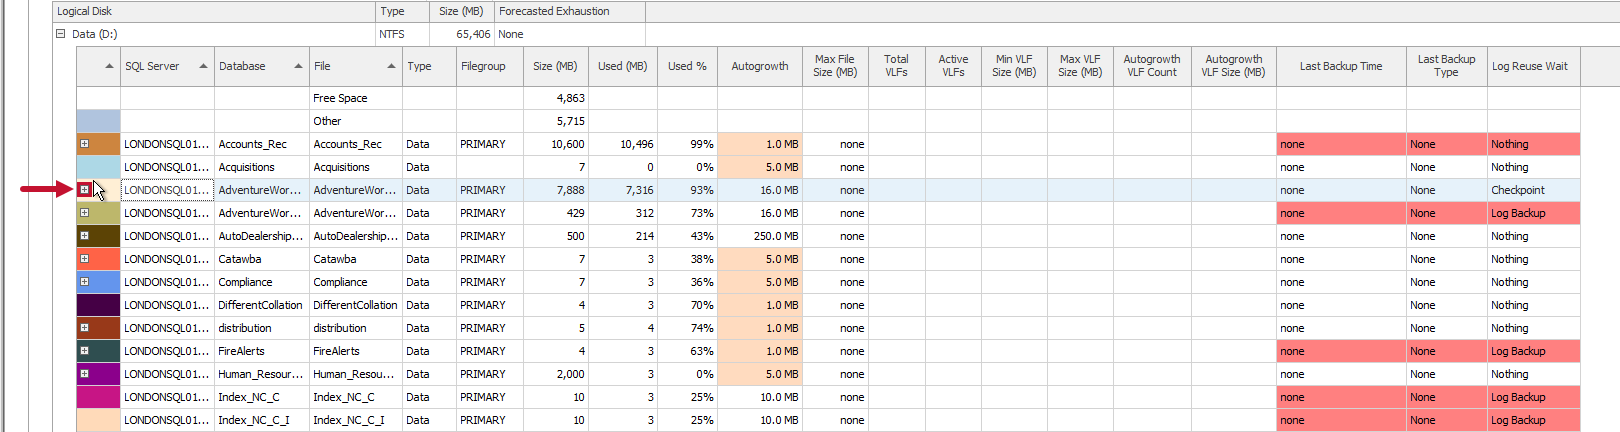
Task: Click the sort arrow in SQL Server header
Action: point(203,66)
